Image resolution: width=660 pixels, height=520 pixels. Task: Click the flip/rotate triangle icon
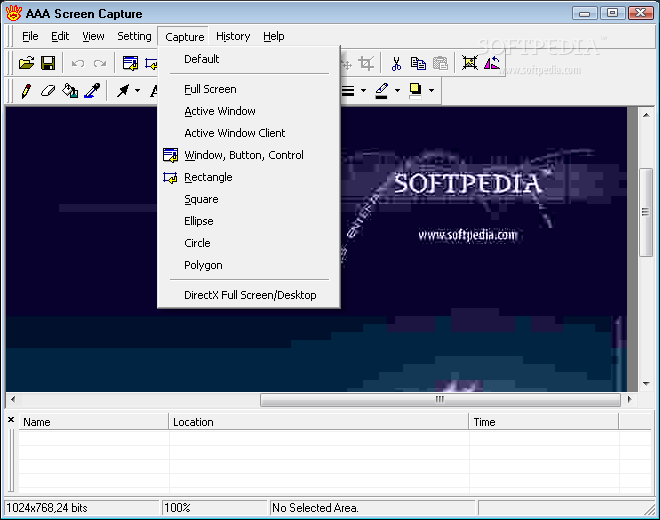tap(492, 63)
